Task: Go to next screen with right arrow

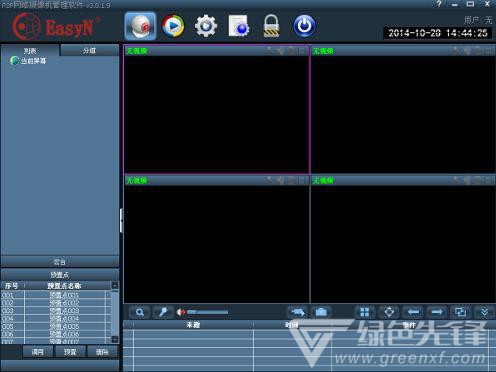Action: point(437,312)
